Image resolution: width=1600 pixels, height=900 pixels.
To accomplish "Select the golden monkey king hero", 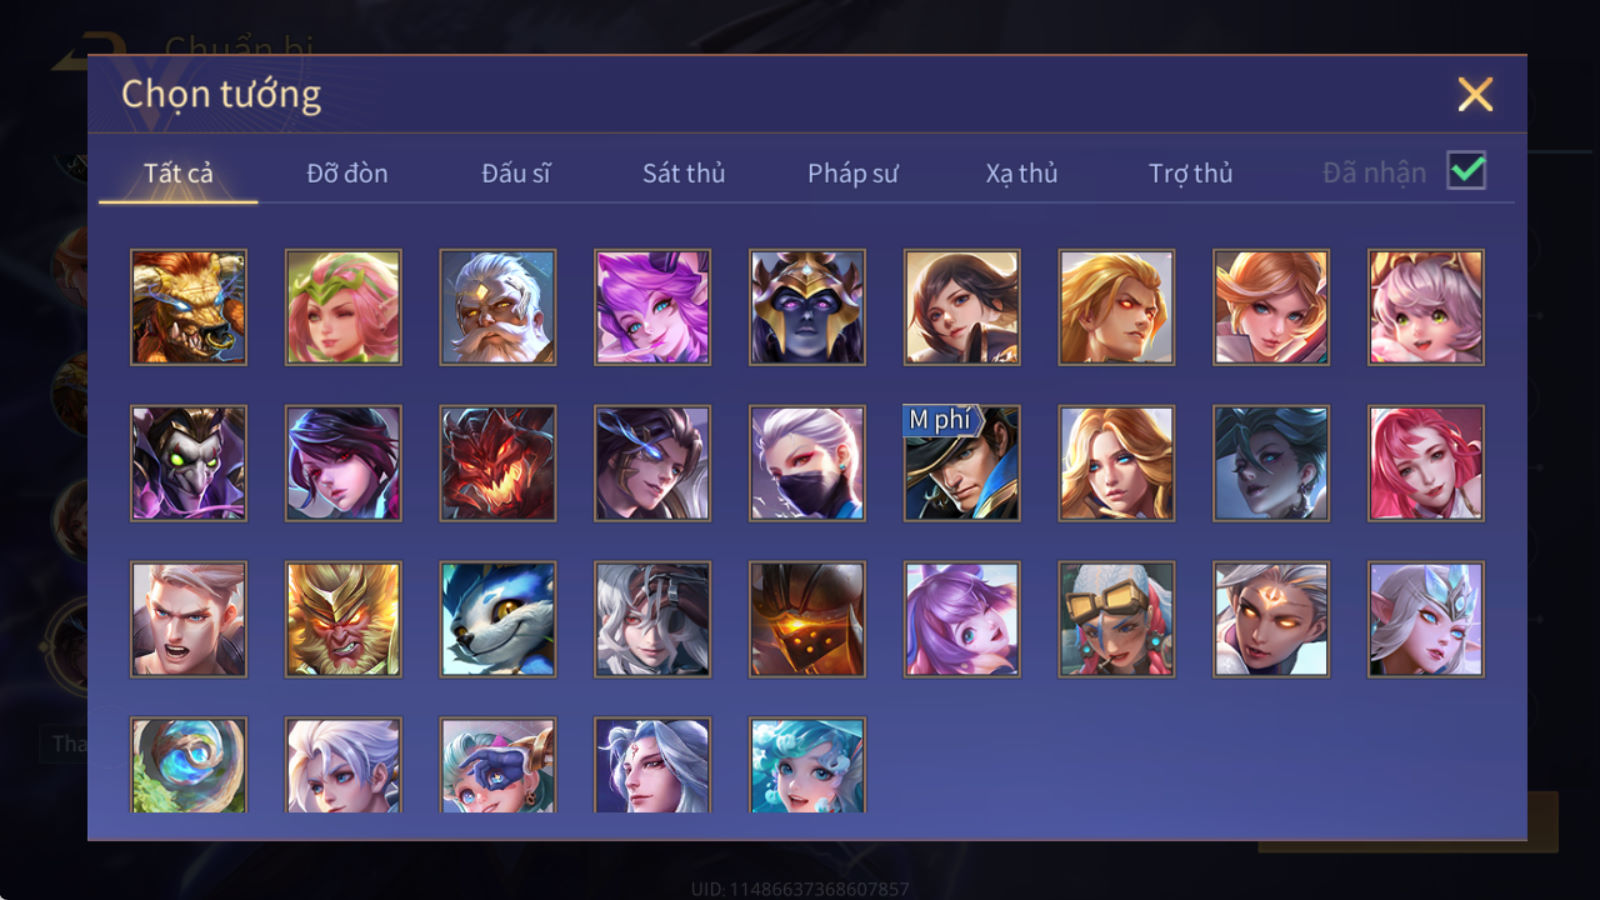I will click(343, 619).
